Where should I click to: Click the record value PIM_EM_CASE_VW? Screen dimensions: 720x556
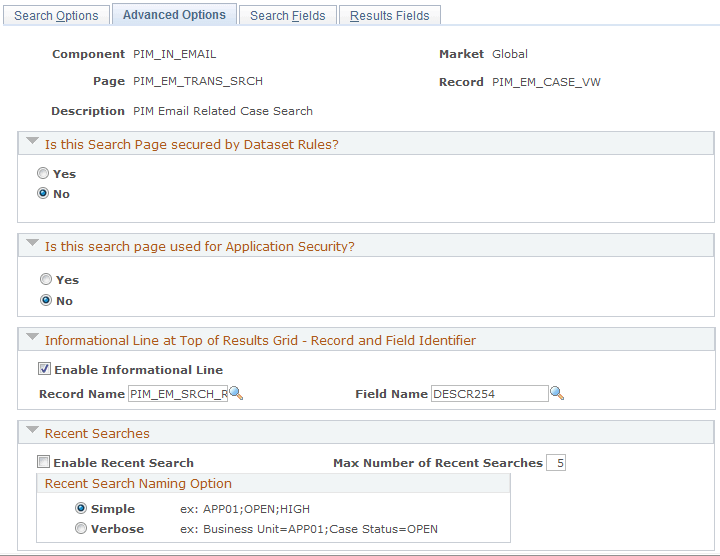pyautogui.click(x=546, y=82)
